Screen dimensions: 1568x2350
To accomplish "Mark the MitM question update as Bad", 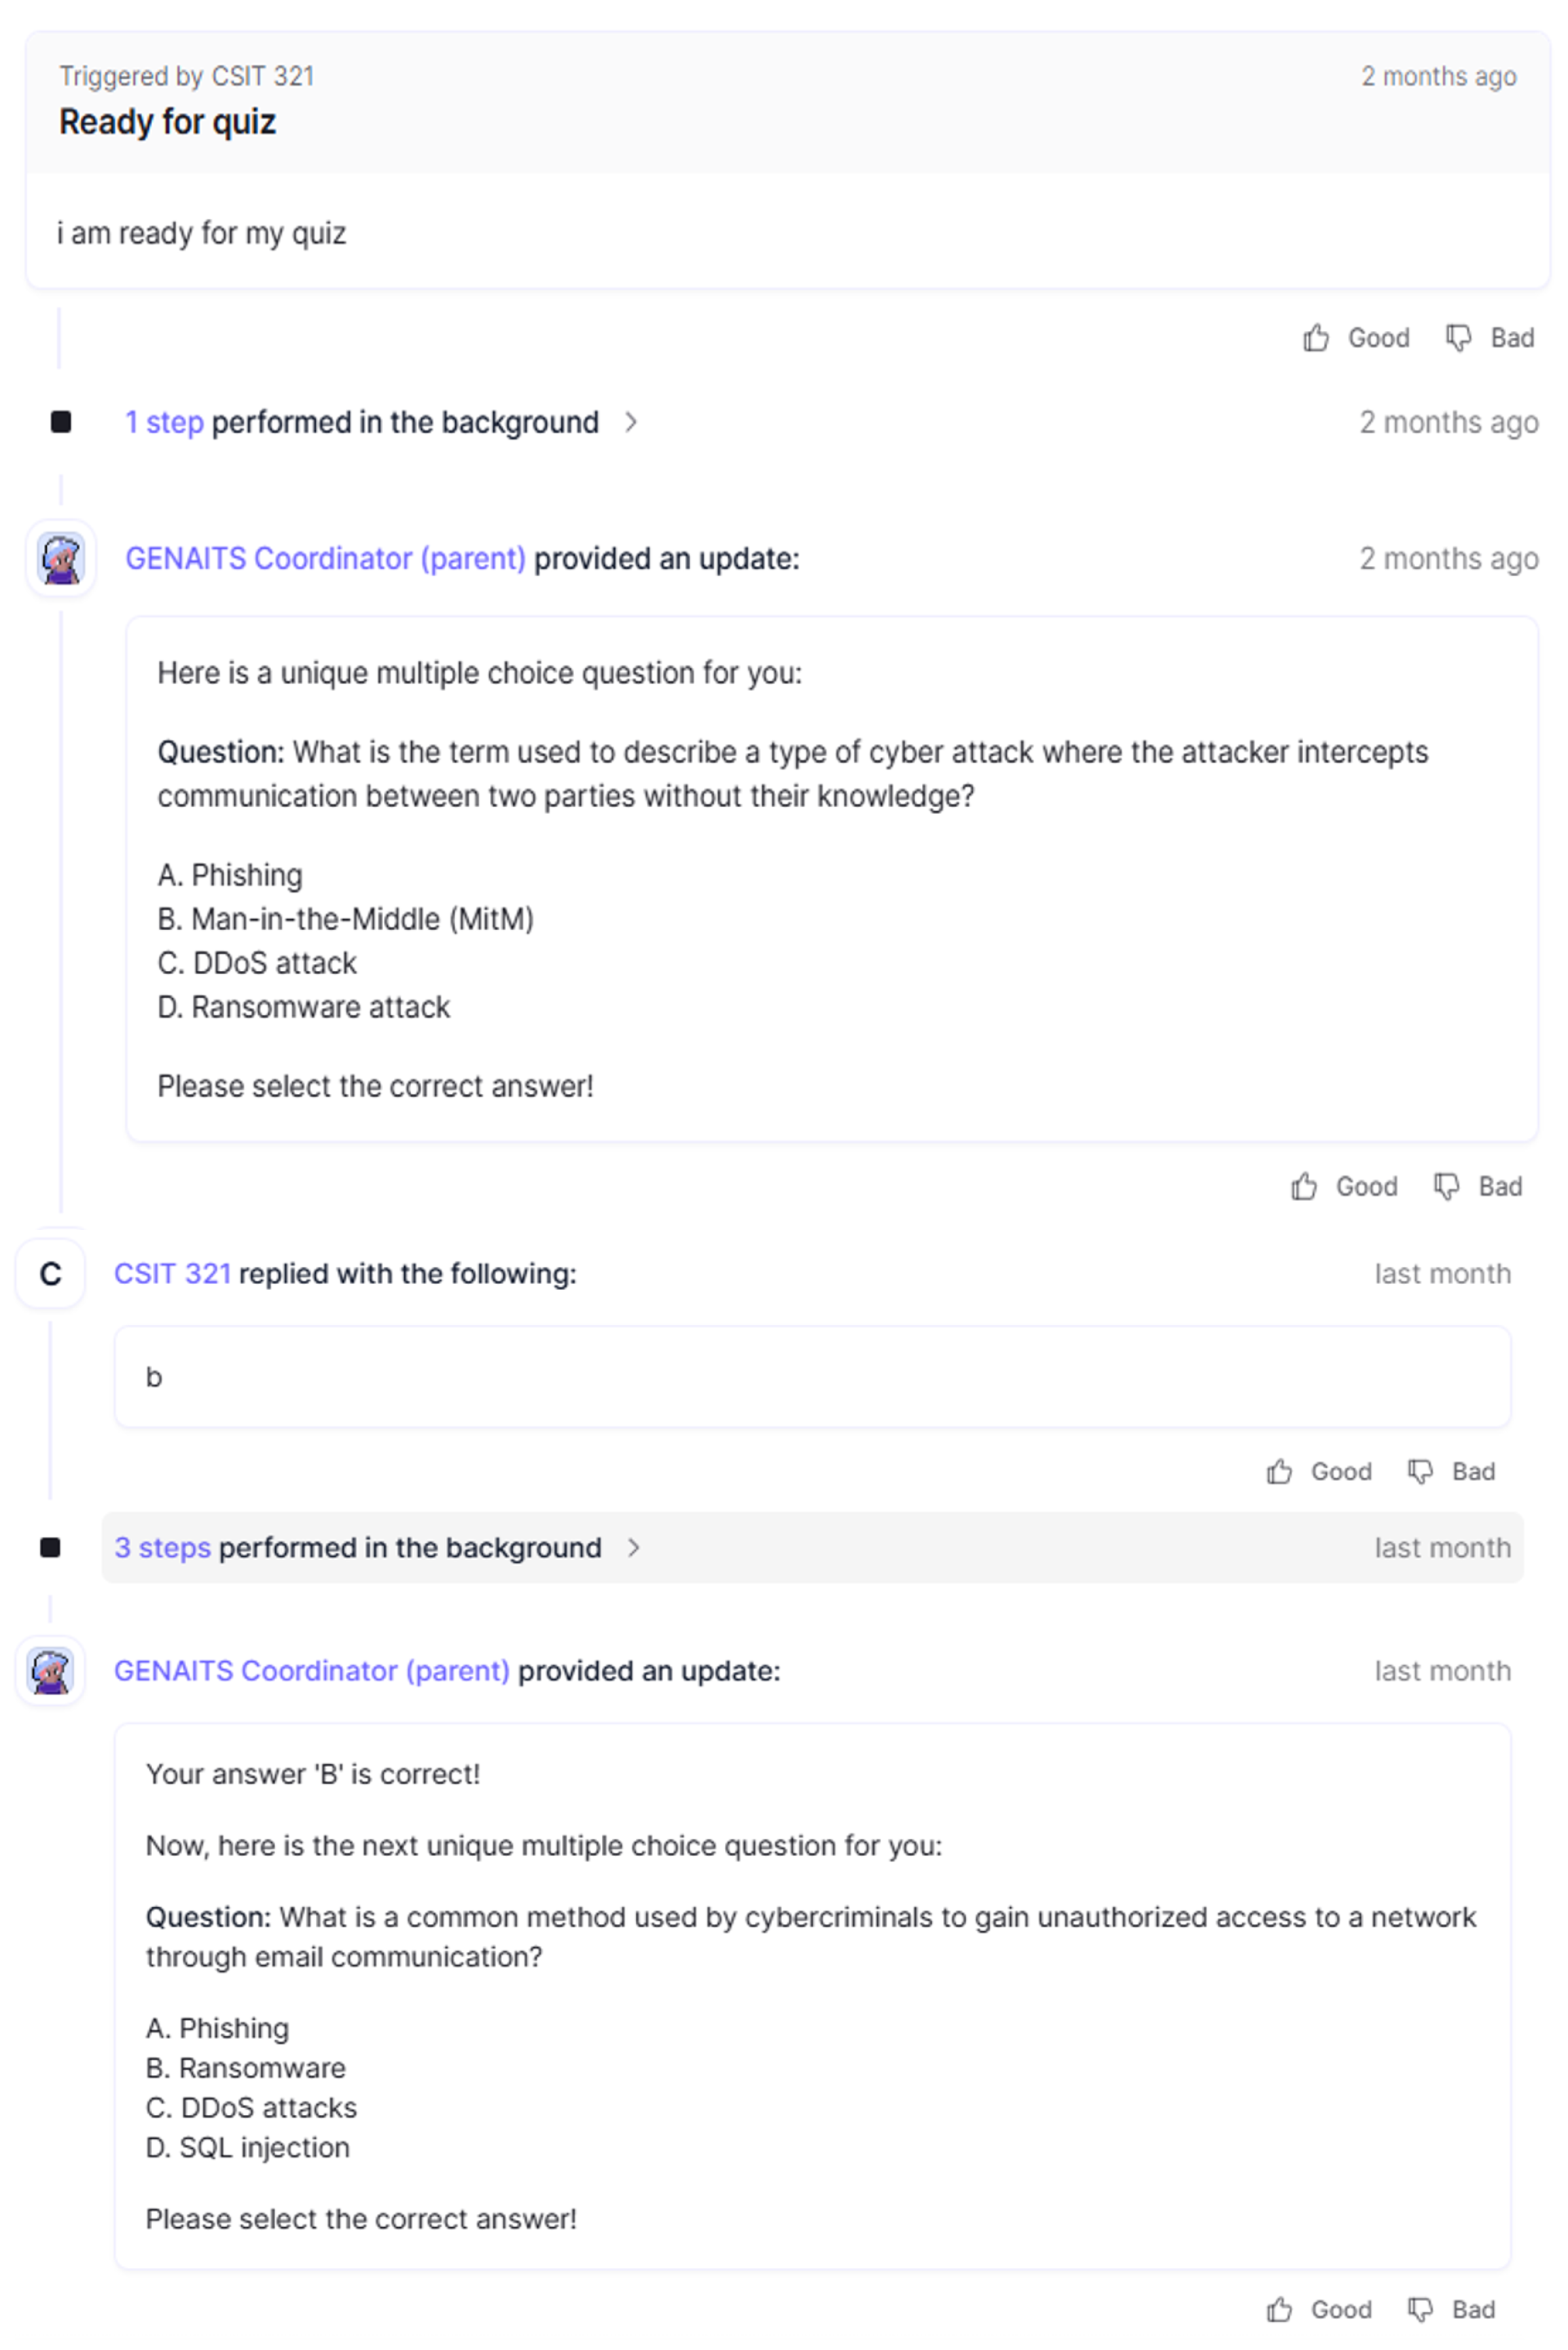I will [1477, 1186].
